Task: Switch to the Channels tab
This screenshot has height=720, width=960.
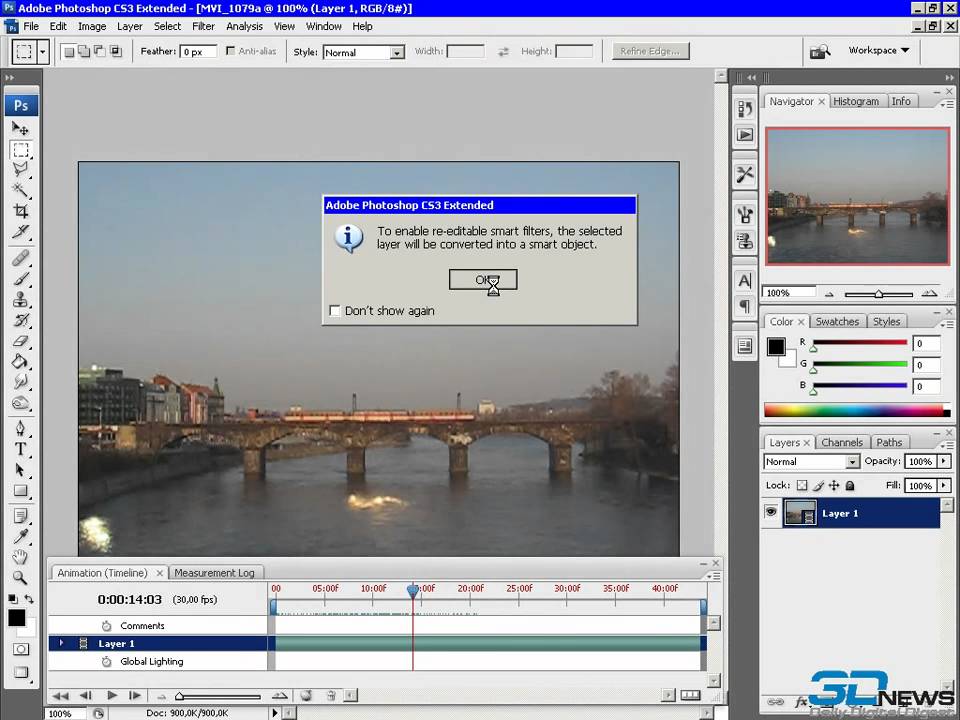Action: pos(842,442)
